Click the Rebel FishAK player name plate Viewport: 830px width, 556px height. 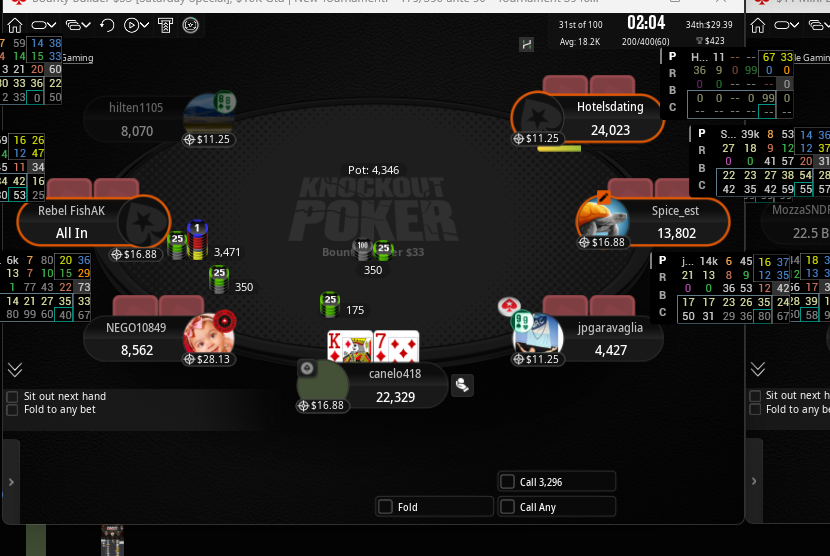tap(93, 222)
